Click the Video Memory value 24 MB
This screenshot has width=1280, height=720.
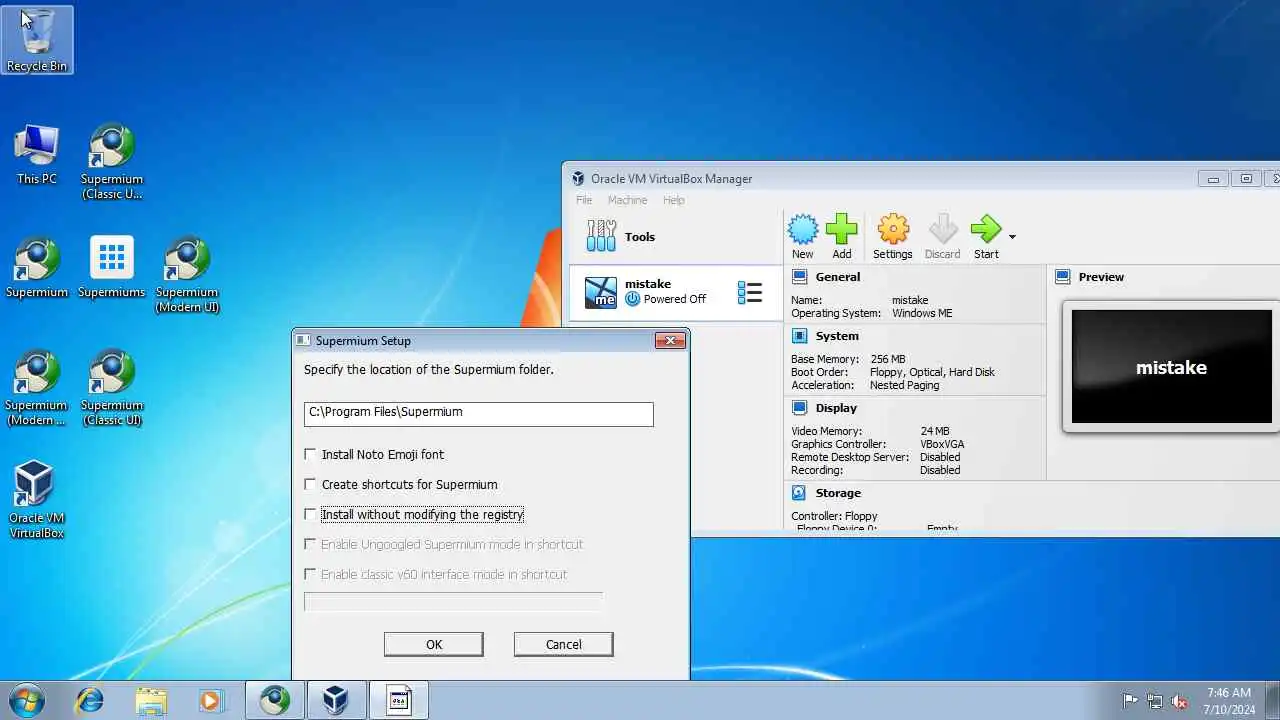pyautogui.click(x=935, y=431)
